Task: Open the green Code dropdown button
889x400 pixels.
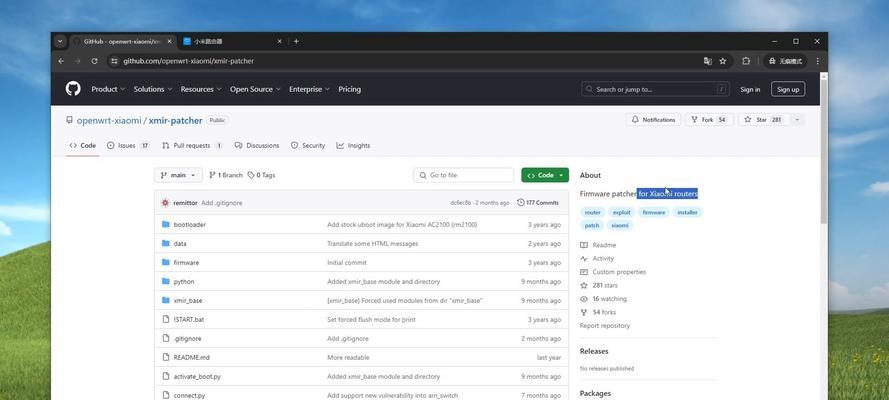Action: pyautogui.click(x=545, y=175)
